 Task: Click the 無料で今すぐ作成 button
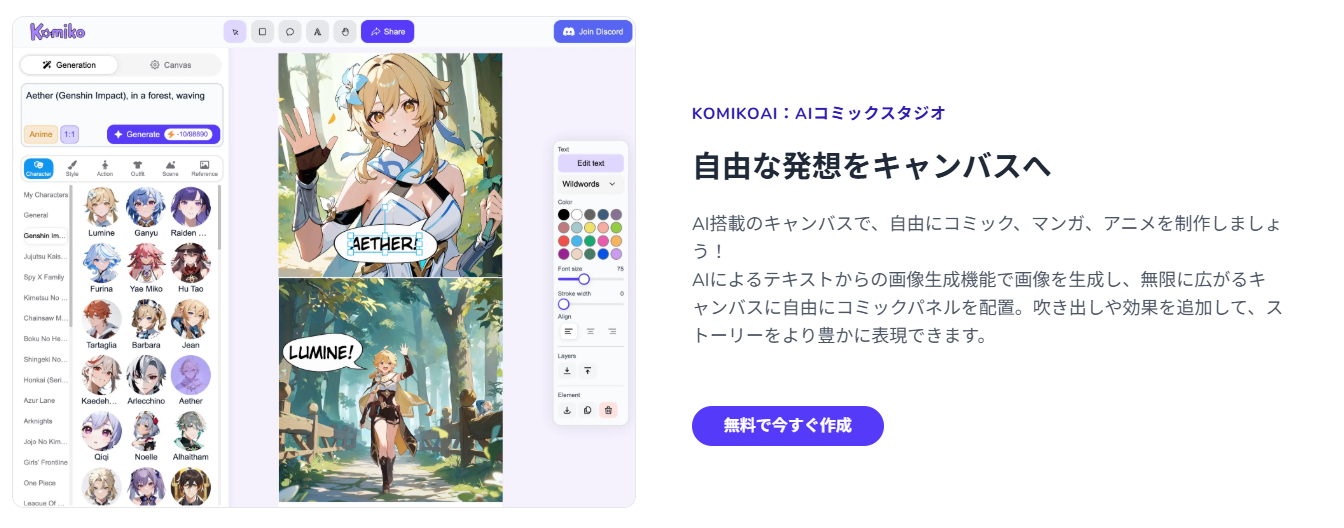(788, 426)
